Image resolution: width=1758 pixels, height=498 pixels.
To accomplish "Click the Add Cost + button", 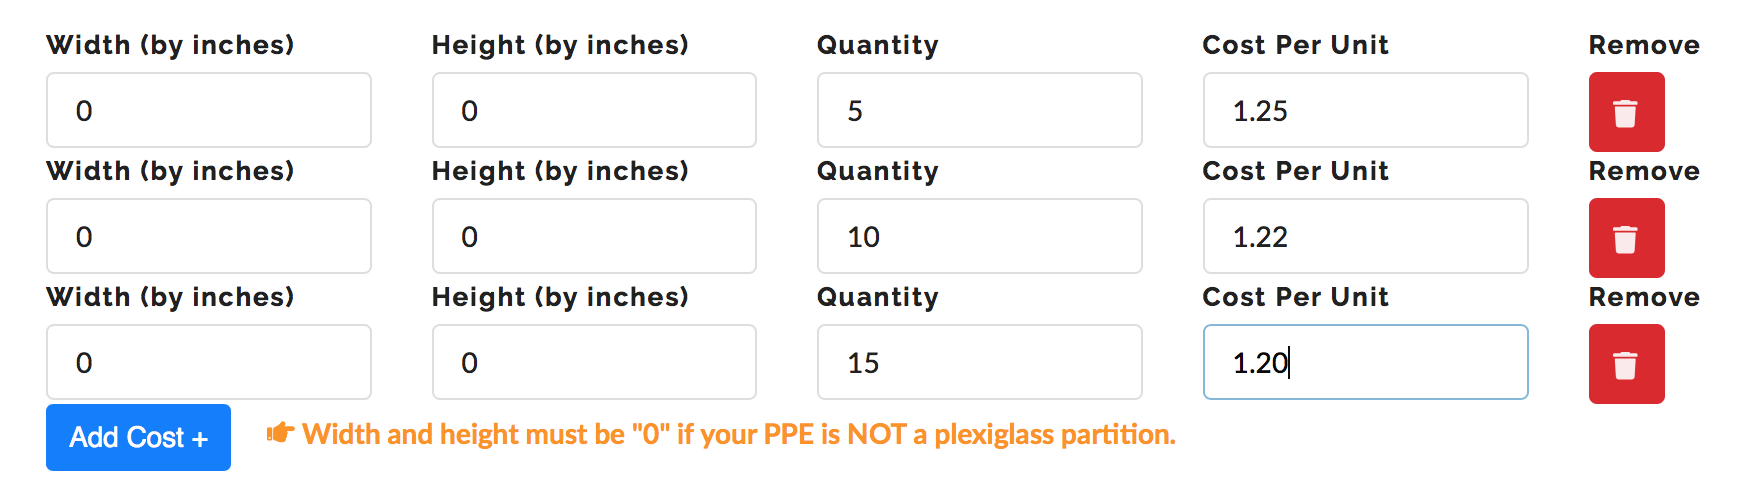I will coord(138,437).
